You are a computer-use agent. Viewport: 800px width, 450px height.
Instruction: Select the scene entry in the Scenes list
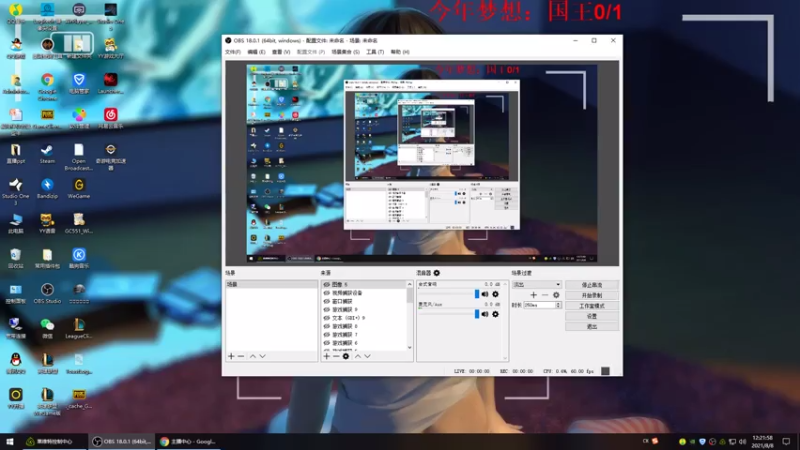(x=271, y=284)
